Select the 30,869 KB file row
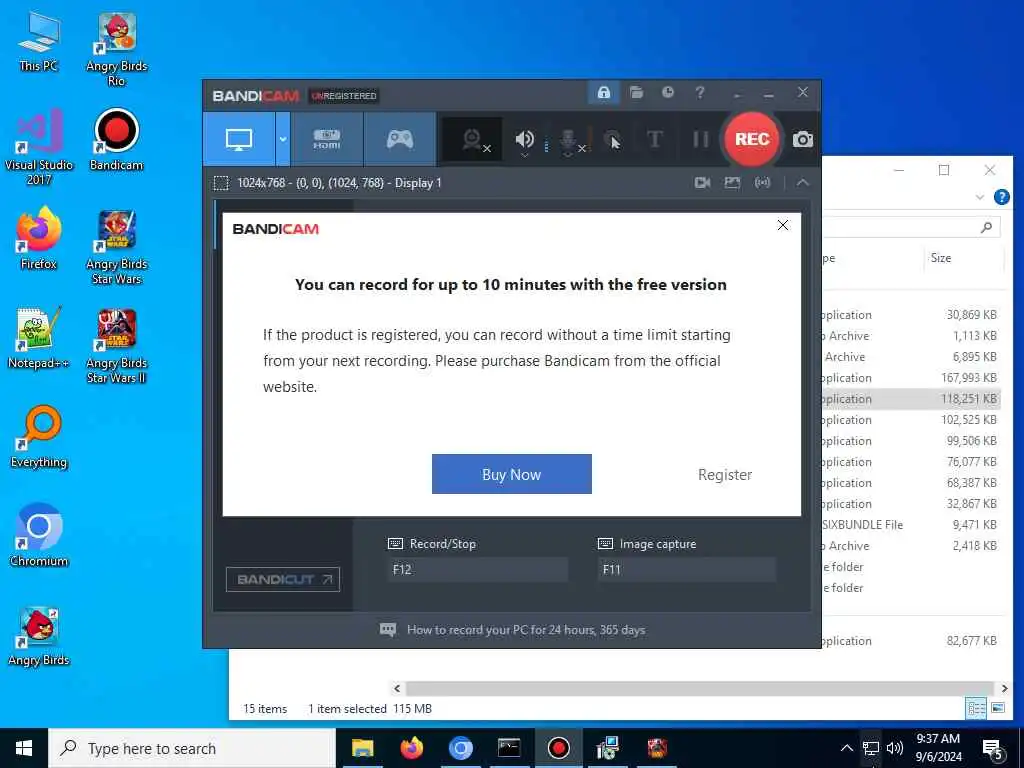This screenshot has width=1024, height=768. (x=911, y=315)
